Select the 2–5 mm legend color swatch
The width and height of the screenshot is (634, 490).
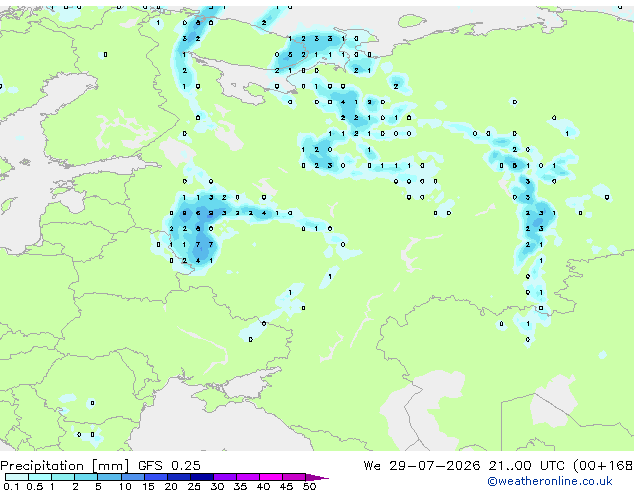point(86,477)
